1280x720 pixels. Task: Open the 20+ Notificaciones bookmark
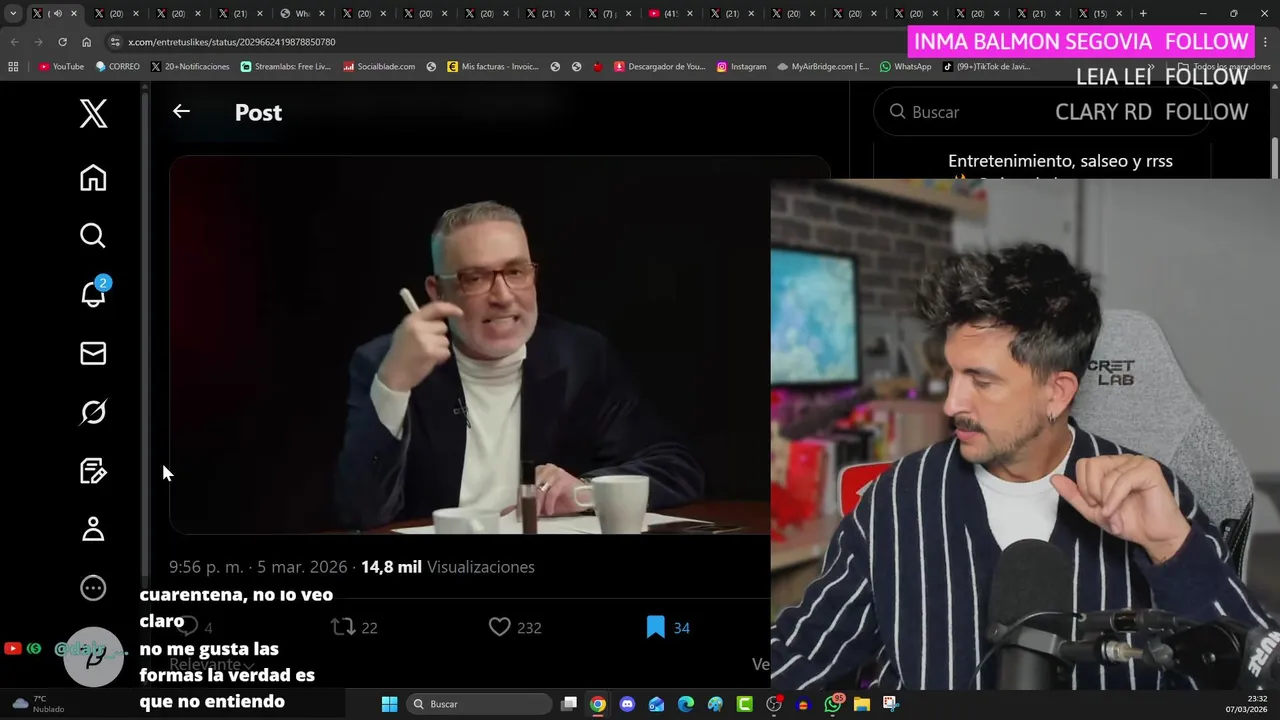(190, 66)
